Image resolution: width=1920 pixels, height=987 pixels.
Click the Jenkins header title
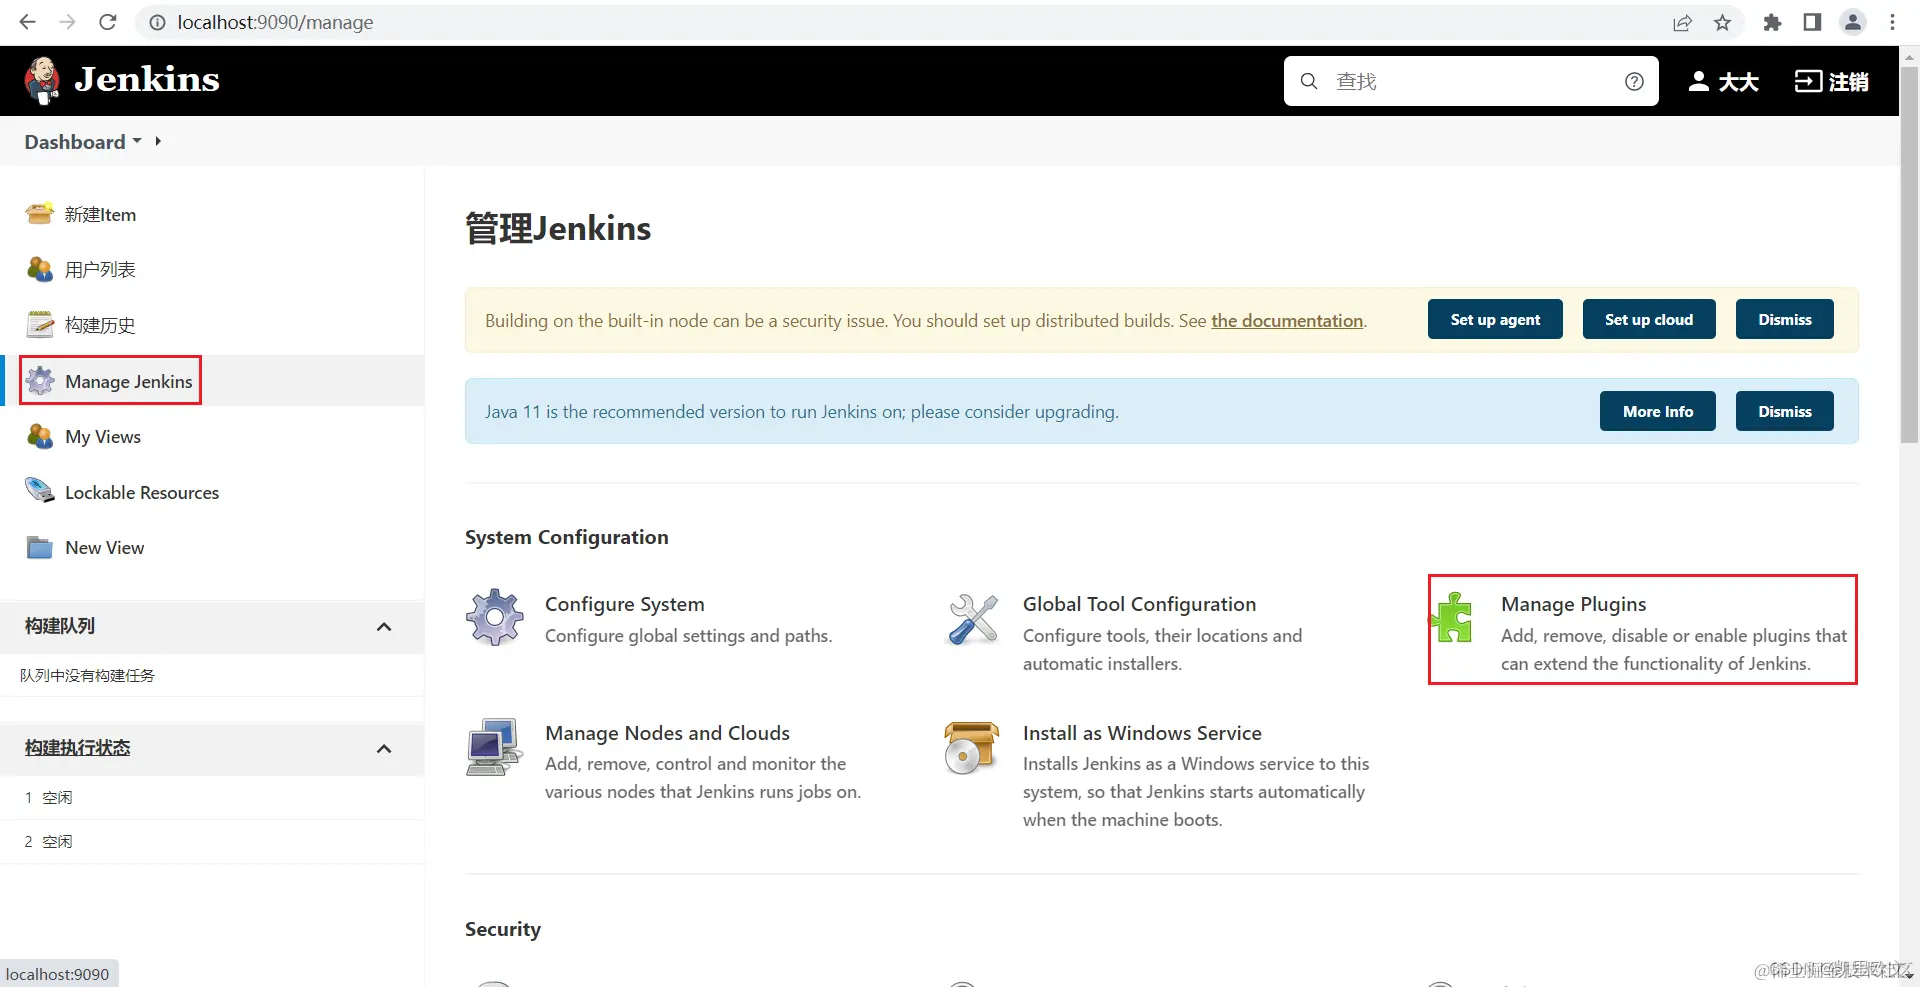click(147, 79)
